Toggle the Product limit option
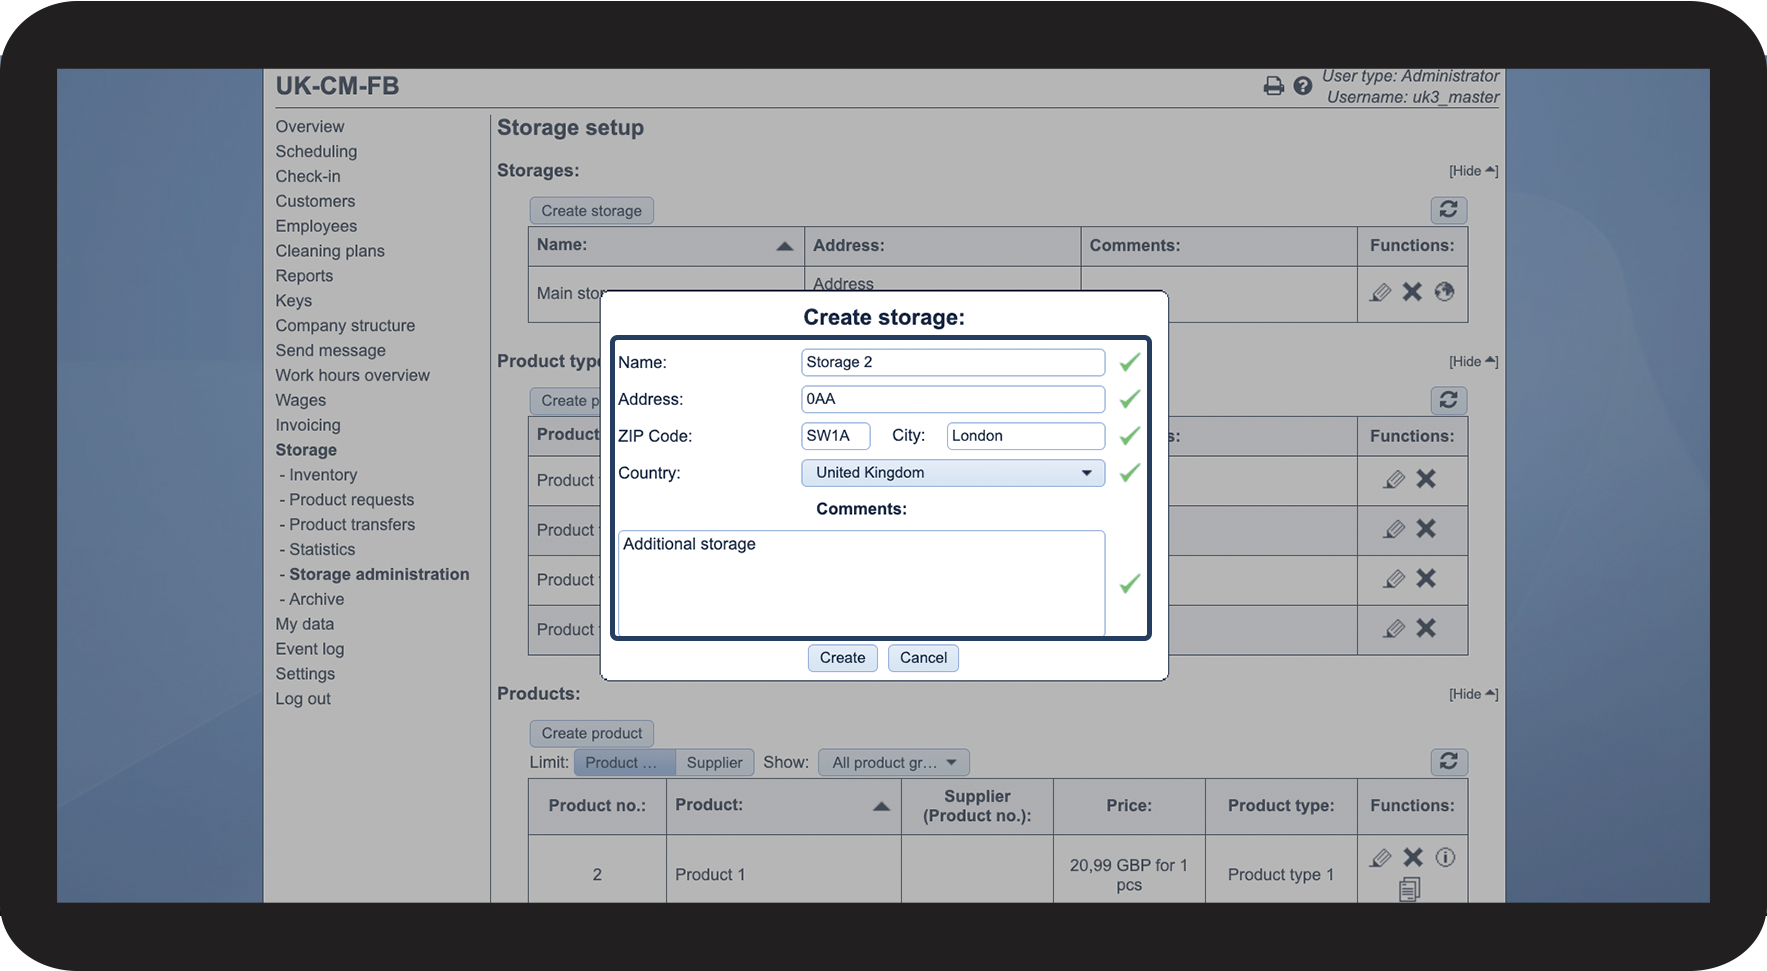The width and height of the screenshot is (1767, 971). pos(623,763)
